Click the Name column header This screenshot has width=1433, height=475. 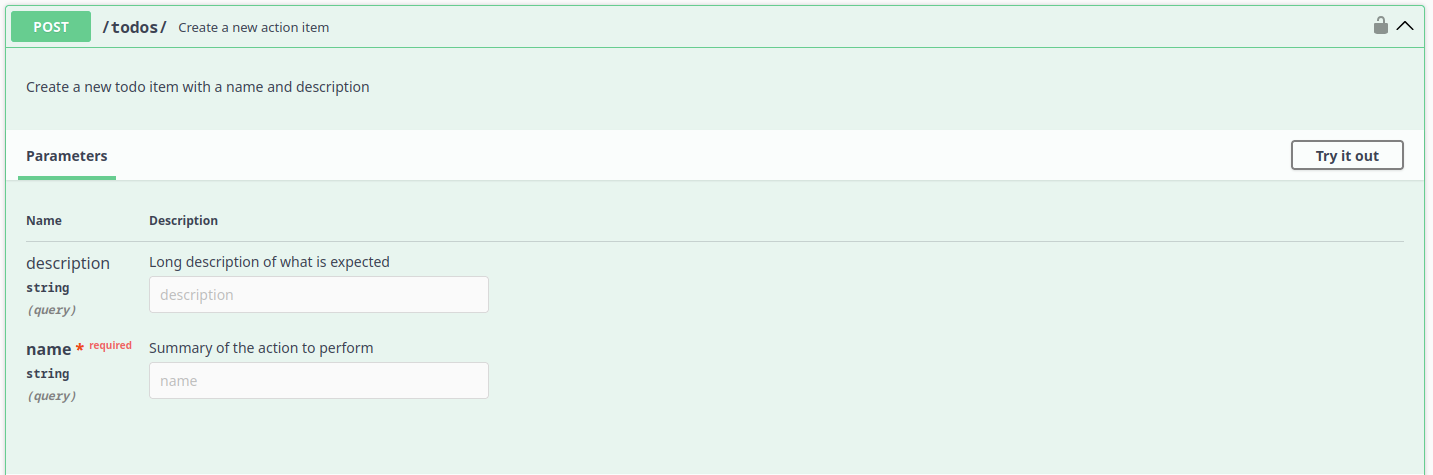(44, 220)
